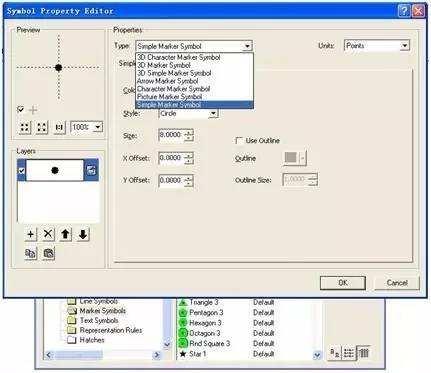Enable the Use Outline checkbox
This screenshot has height=373, width=431.
(x=239, y=141)
